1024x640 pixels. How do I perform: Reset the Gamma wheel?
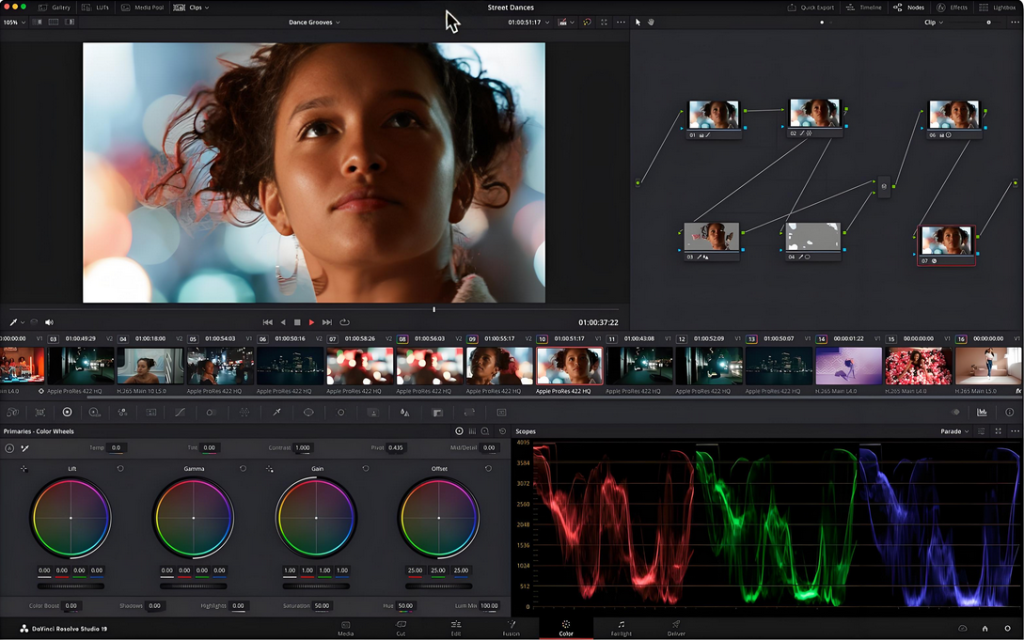click(242, 468)
